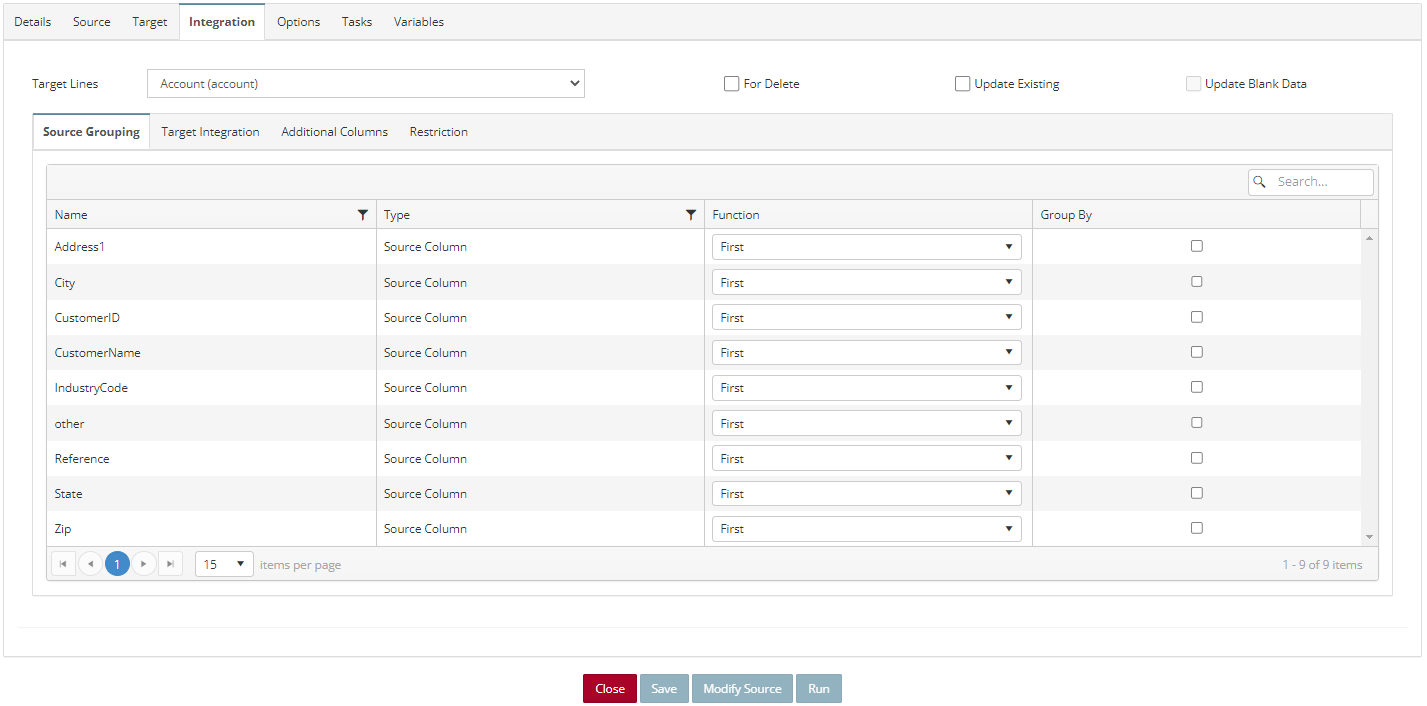Check Group By for Address1 row
The width and height of the screenshot is (1427, 706).
coord(1197,246)
